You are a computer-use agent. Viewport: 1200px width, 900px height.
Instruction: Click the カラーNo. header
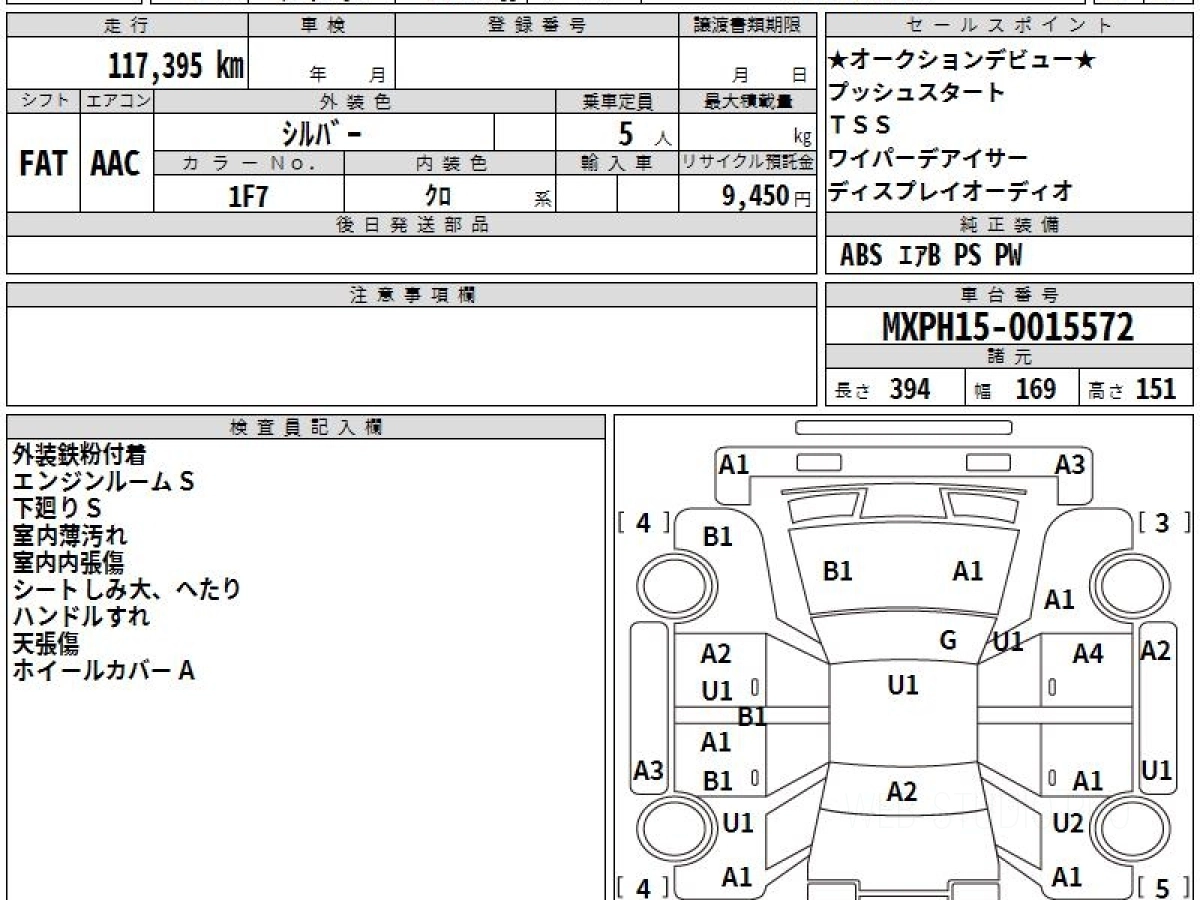coord(249,163)
